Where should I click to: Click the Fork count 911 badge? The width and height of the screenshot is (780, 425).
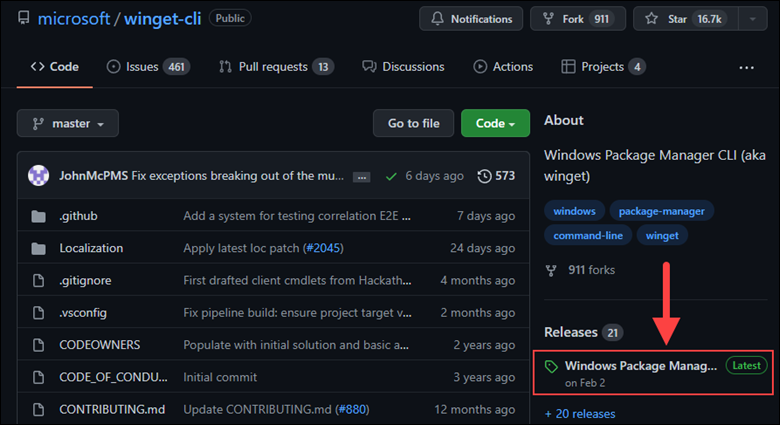pyautogui.click(x=601, y=19)
